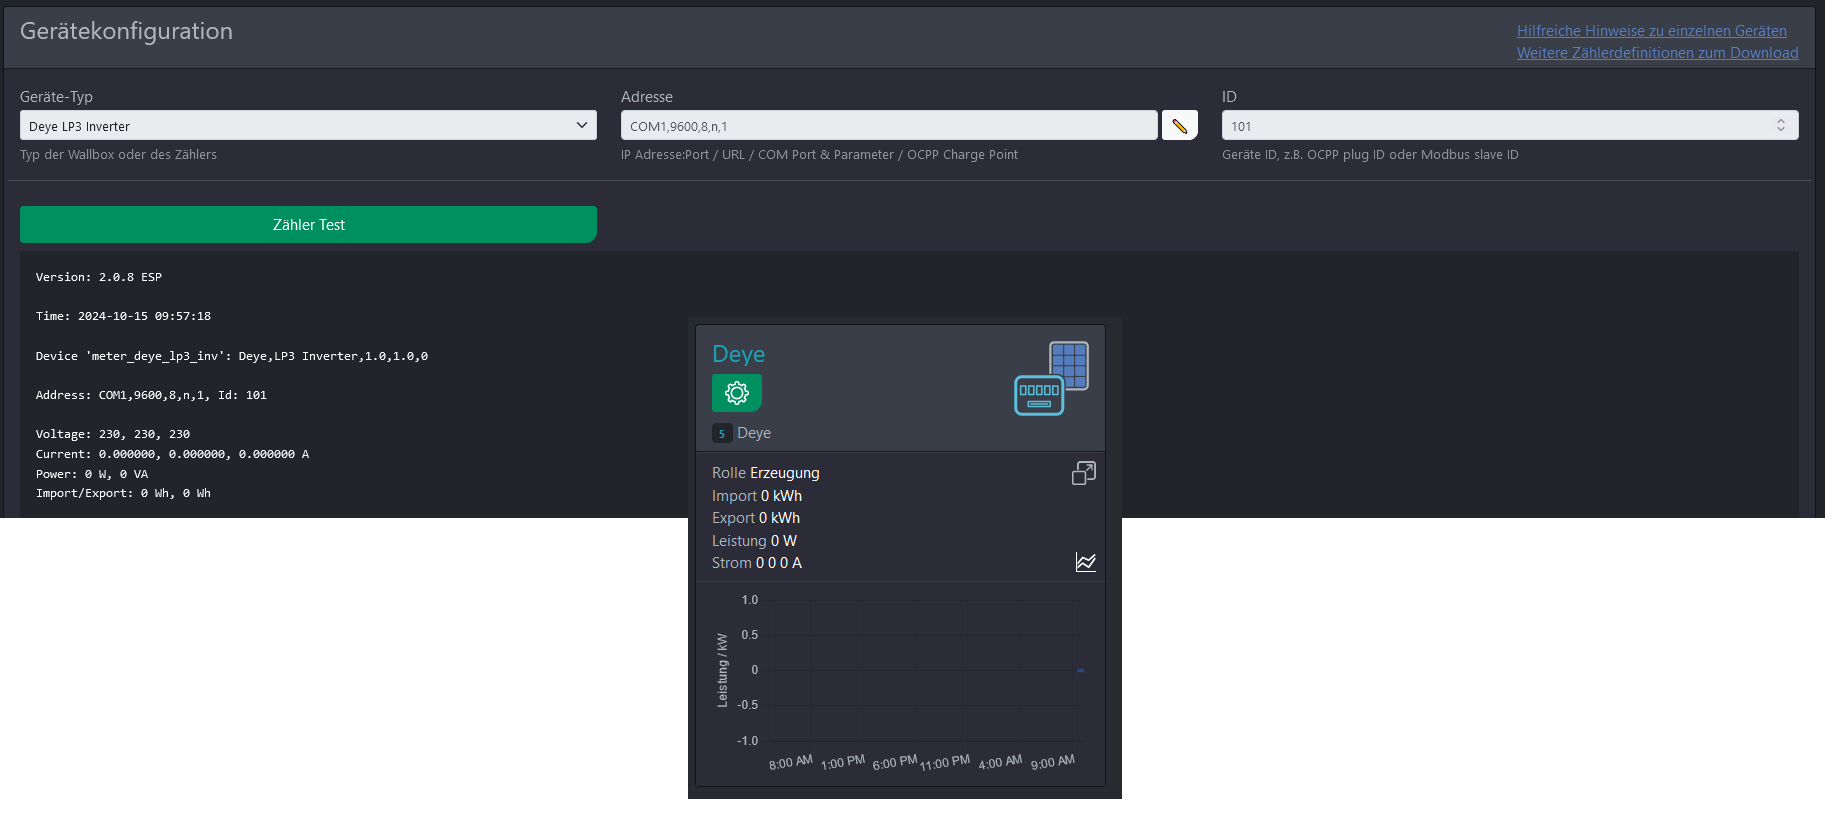
Task: Click the blue data point on the power chart
Action: click(x=1081, y=670)
